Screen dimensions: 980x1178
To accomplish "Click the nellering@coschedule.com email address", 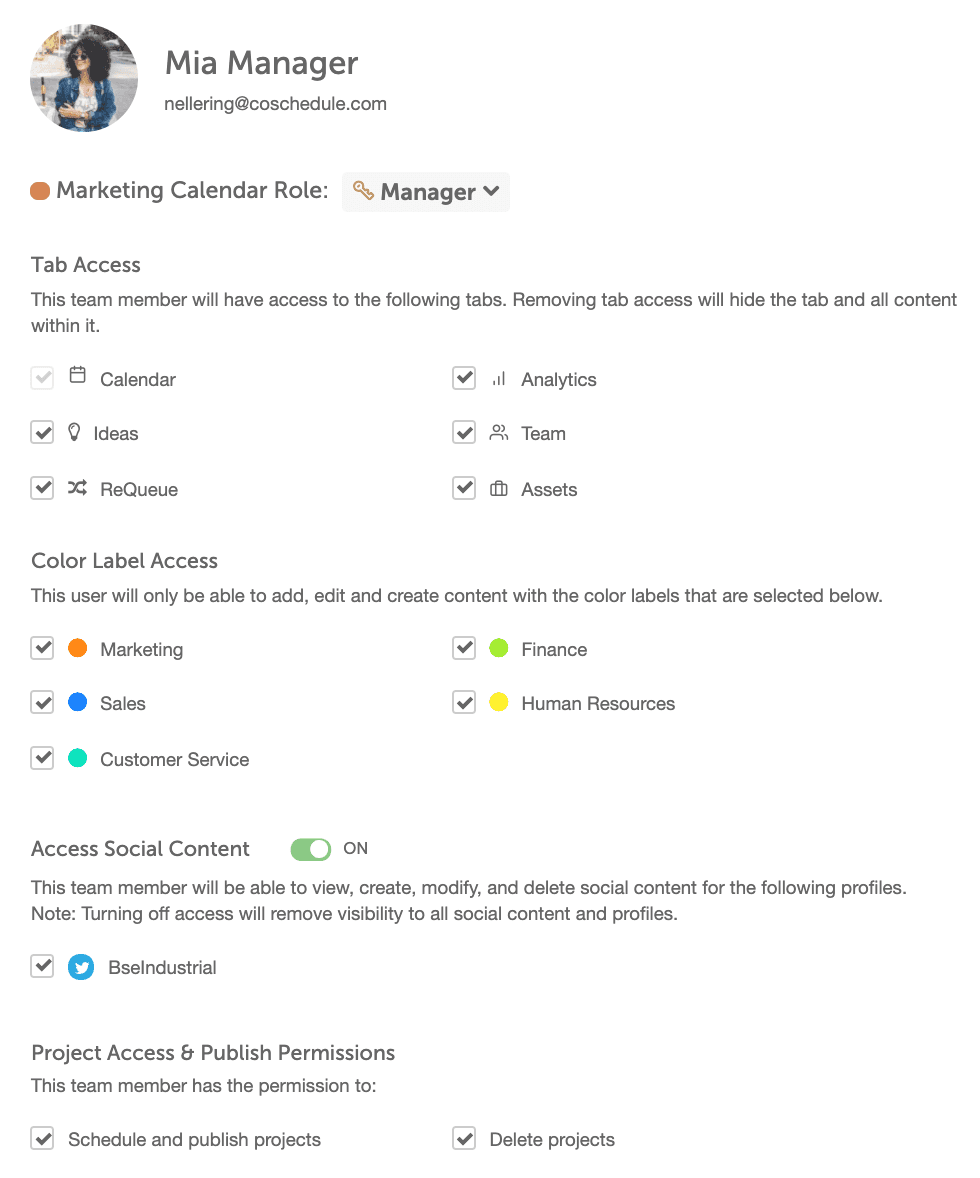I will pyautogui.click(x=275, y=104).
